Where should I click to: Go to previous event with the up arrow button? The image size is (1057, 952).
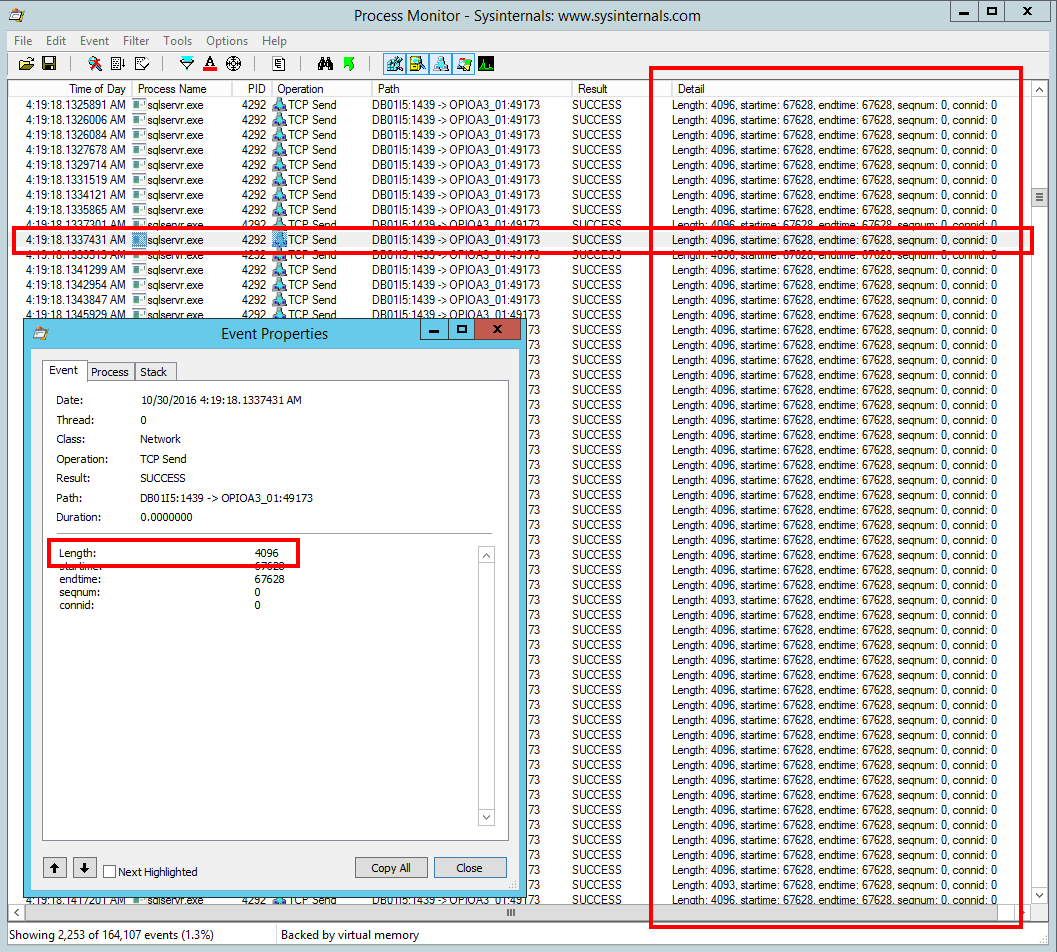pyautogui.click(x=55, y=868)
